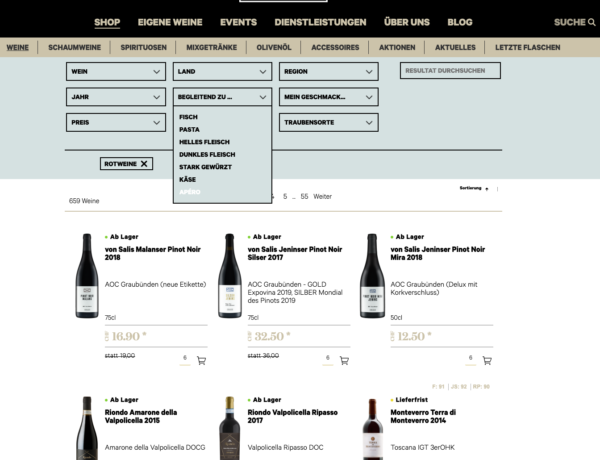
Task: Select KÄSE in the Begleitend zu list
Action: pos(188,179)
